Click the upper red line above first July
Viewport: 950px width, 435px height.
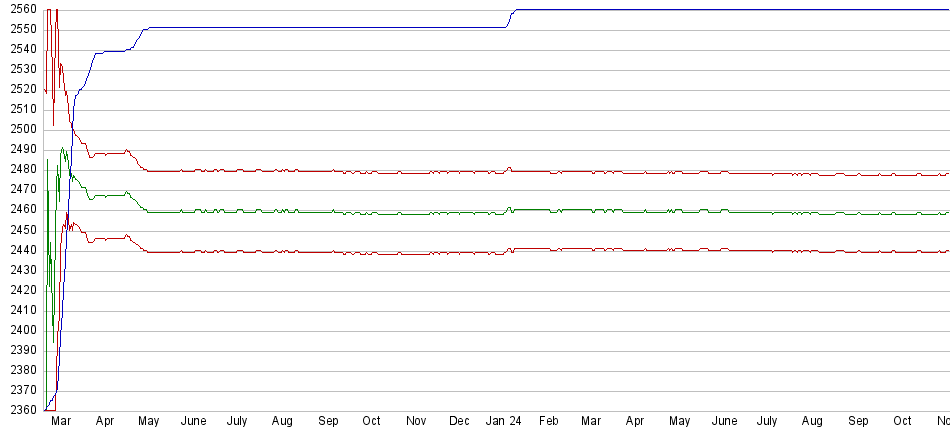pos(238,171)
